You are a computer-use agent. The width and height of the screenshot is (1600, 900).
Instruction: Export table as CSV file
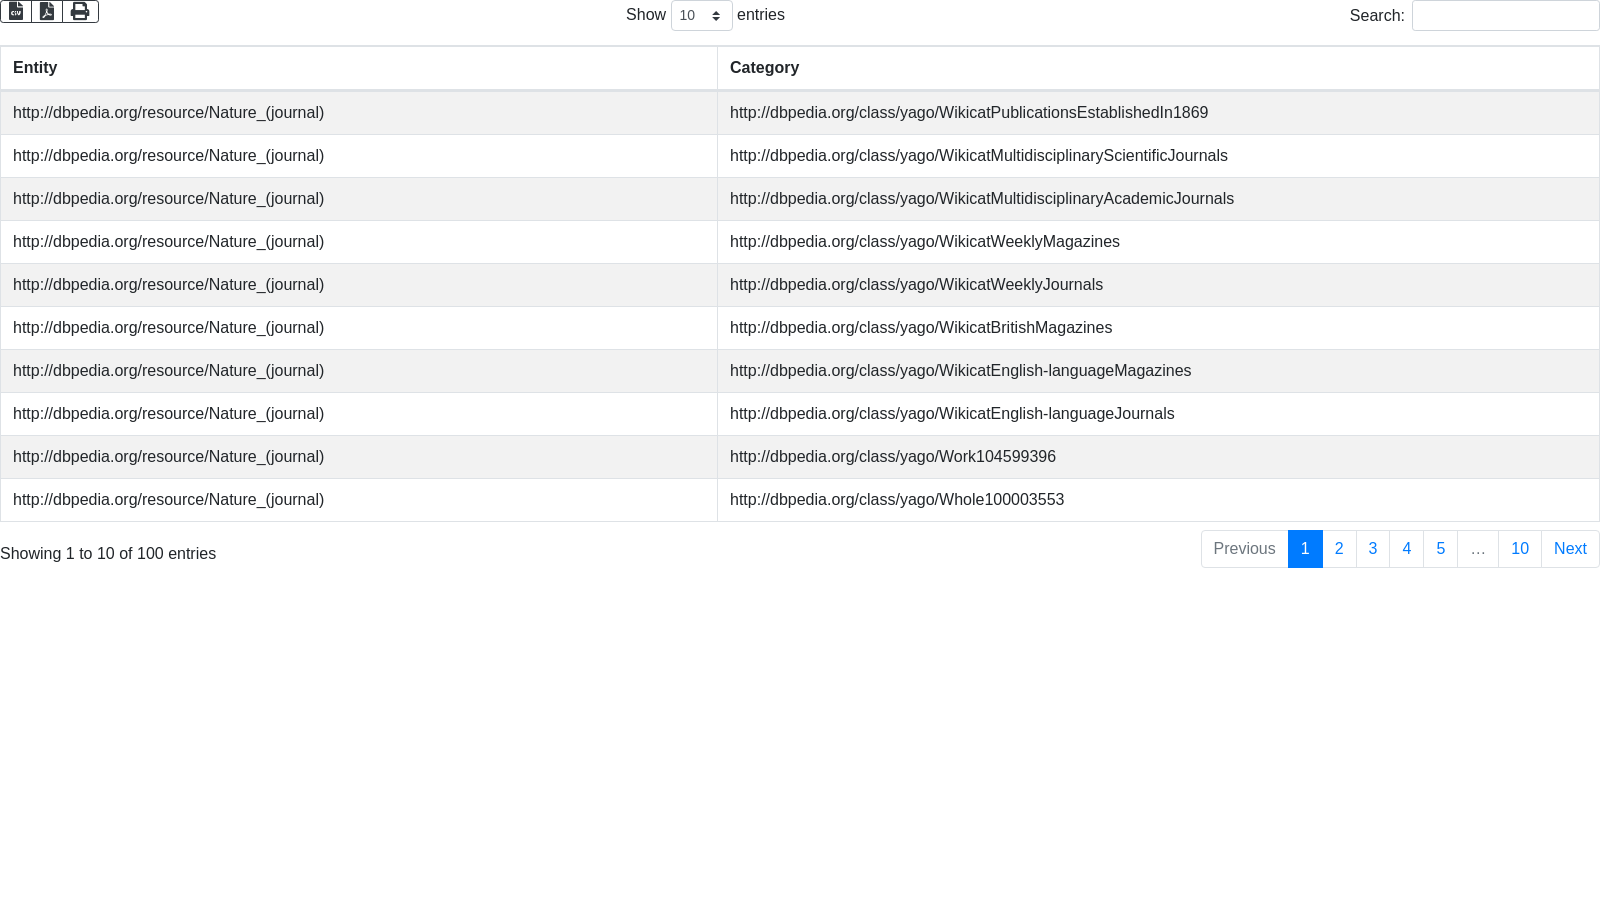tap(16, 11)
